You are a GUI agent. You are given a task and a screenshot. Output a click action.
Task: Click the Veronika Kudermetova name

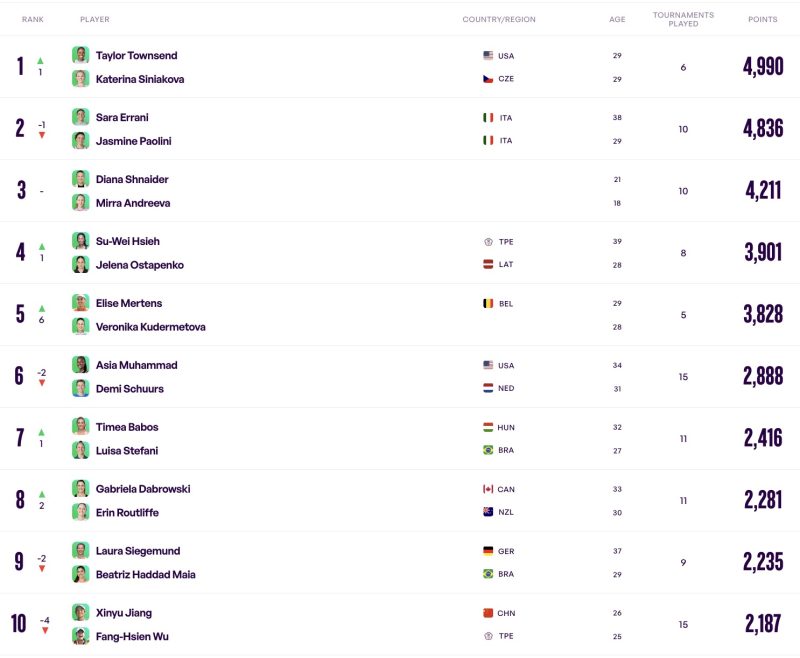pyautogui.click(x=151, y=327)
